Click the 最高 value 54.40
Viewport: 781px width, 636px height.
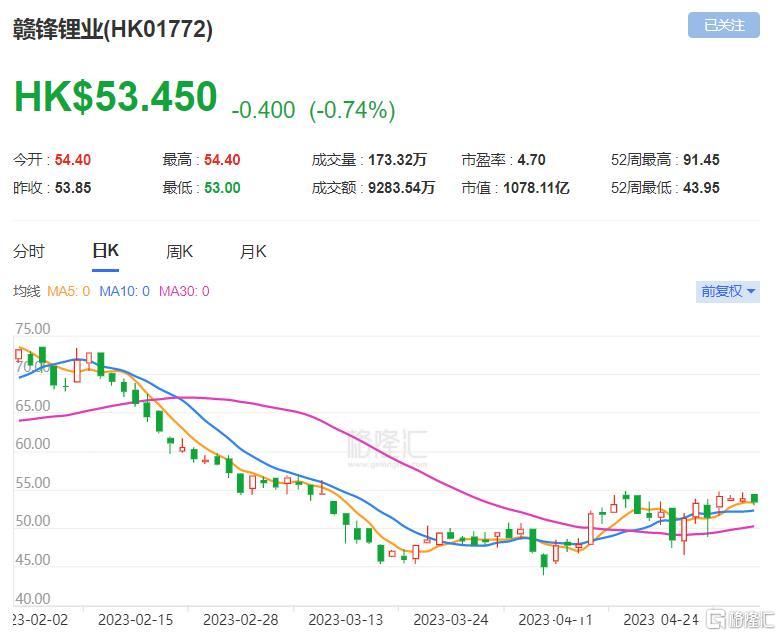click(x=222, y=160)
